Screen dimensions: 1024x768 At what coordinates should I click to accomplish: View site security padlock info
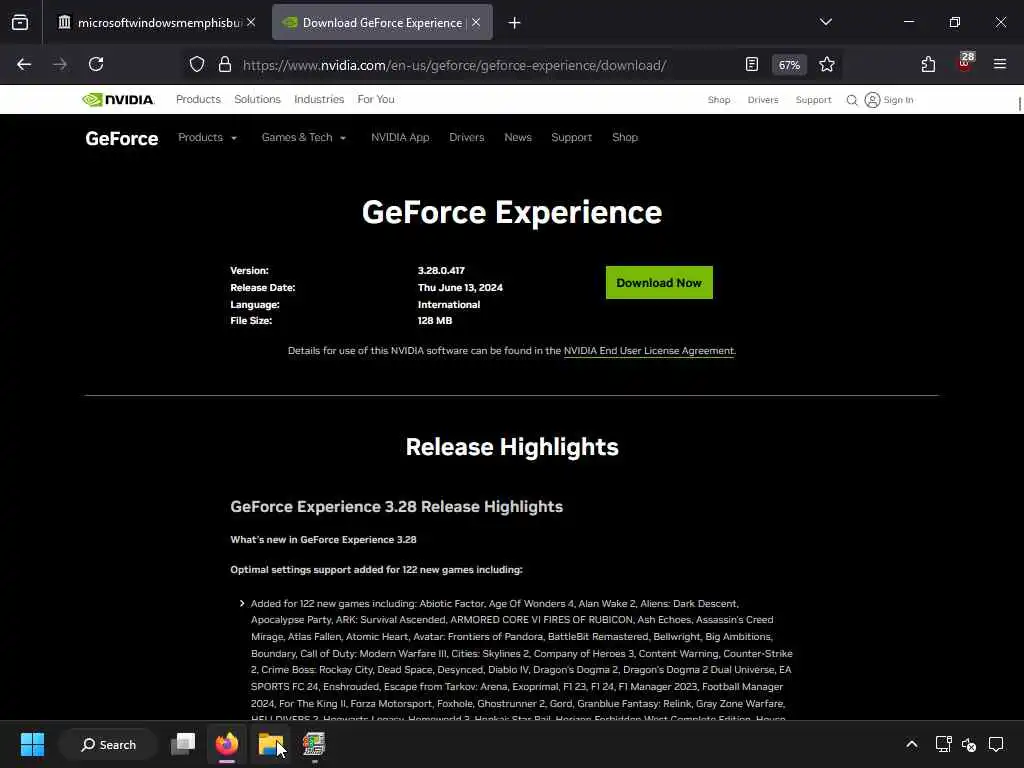click(x=225, y=64)
